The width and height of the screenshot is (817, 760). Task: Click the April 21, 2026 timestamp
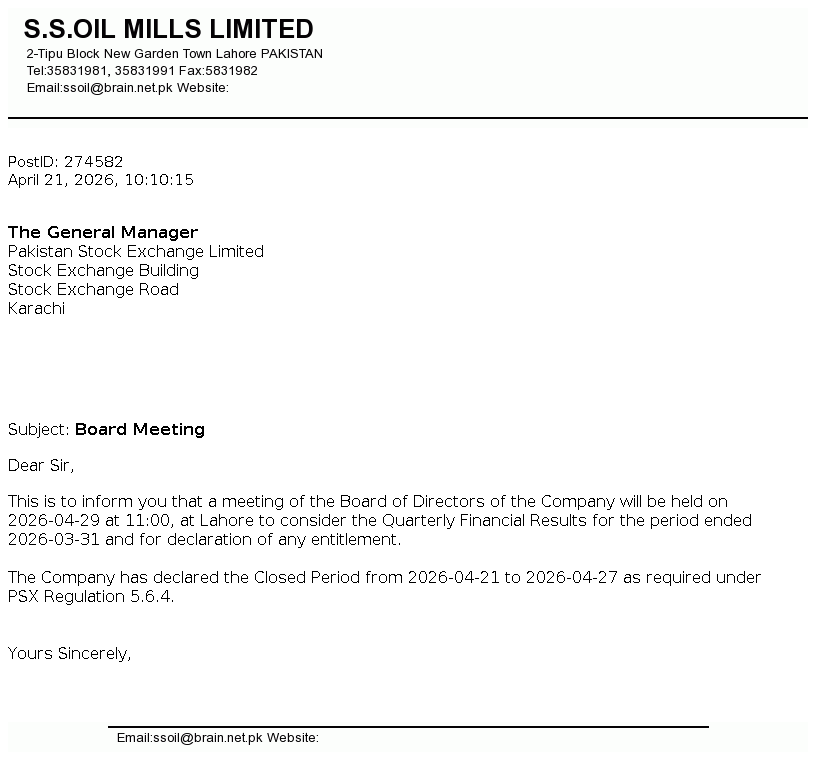point(101,180)
